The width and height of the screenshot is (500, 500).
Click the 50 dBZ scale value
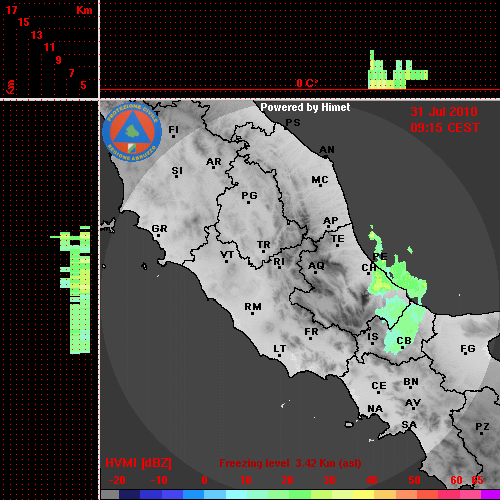[x=414, y=480]
